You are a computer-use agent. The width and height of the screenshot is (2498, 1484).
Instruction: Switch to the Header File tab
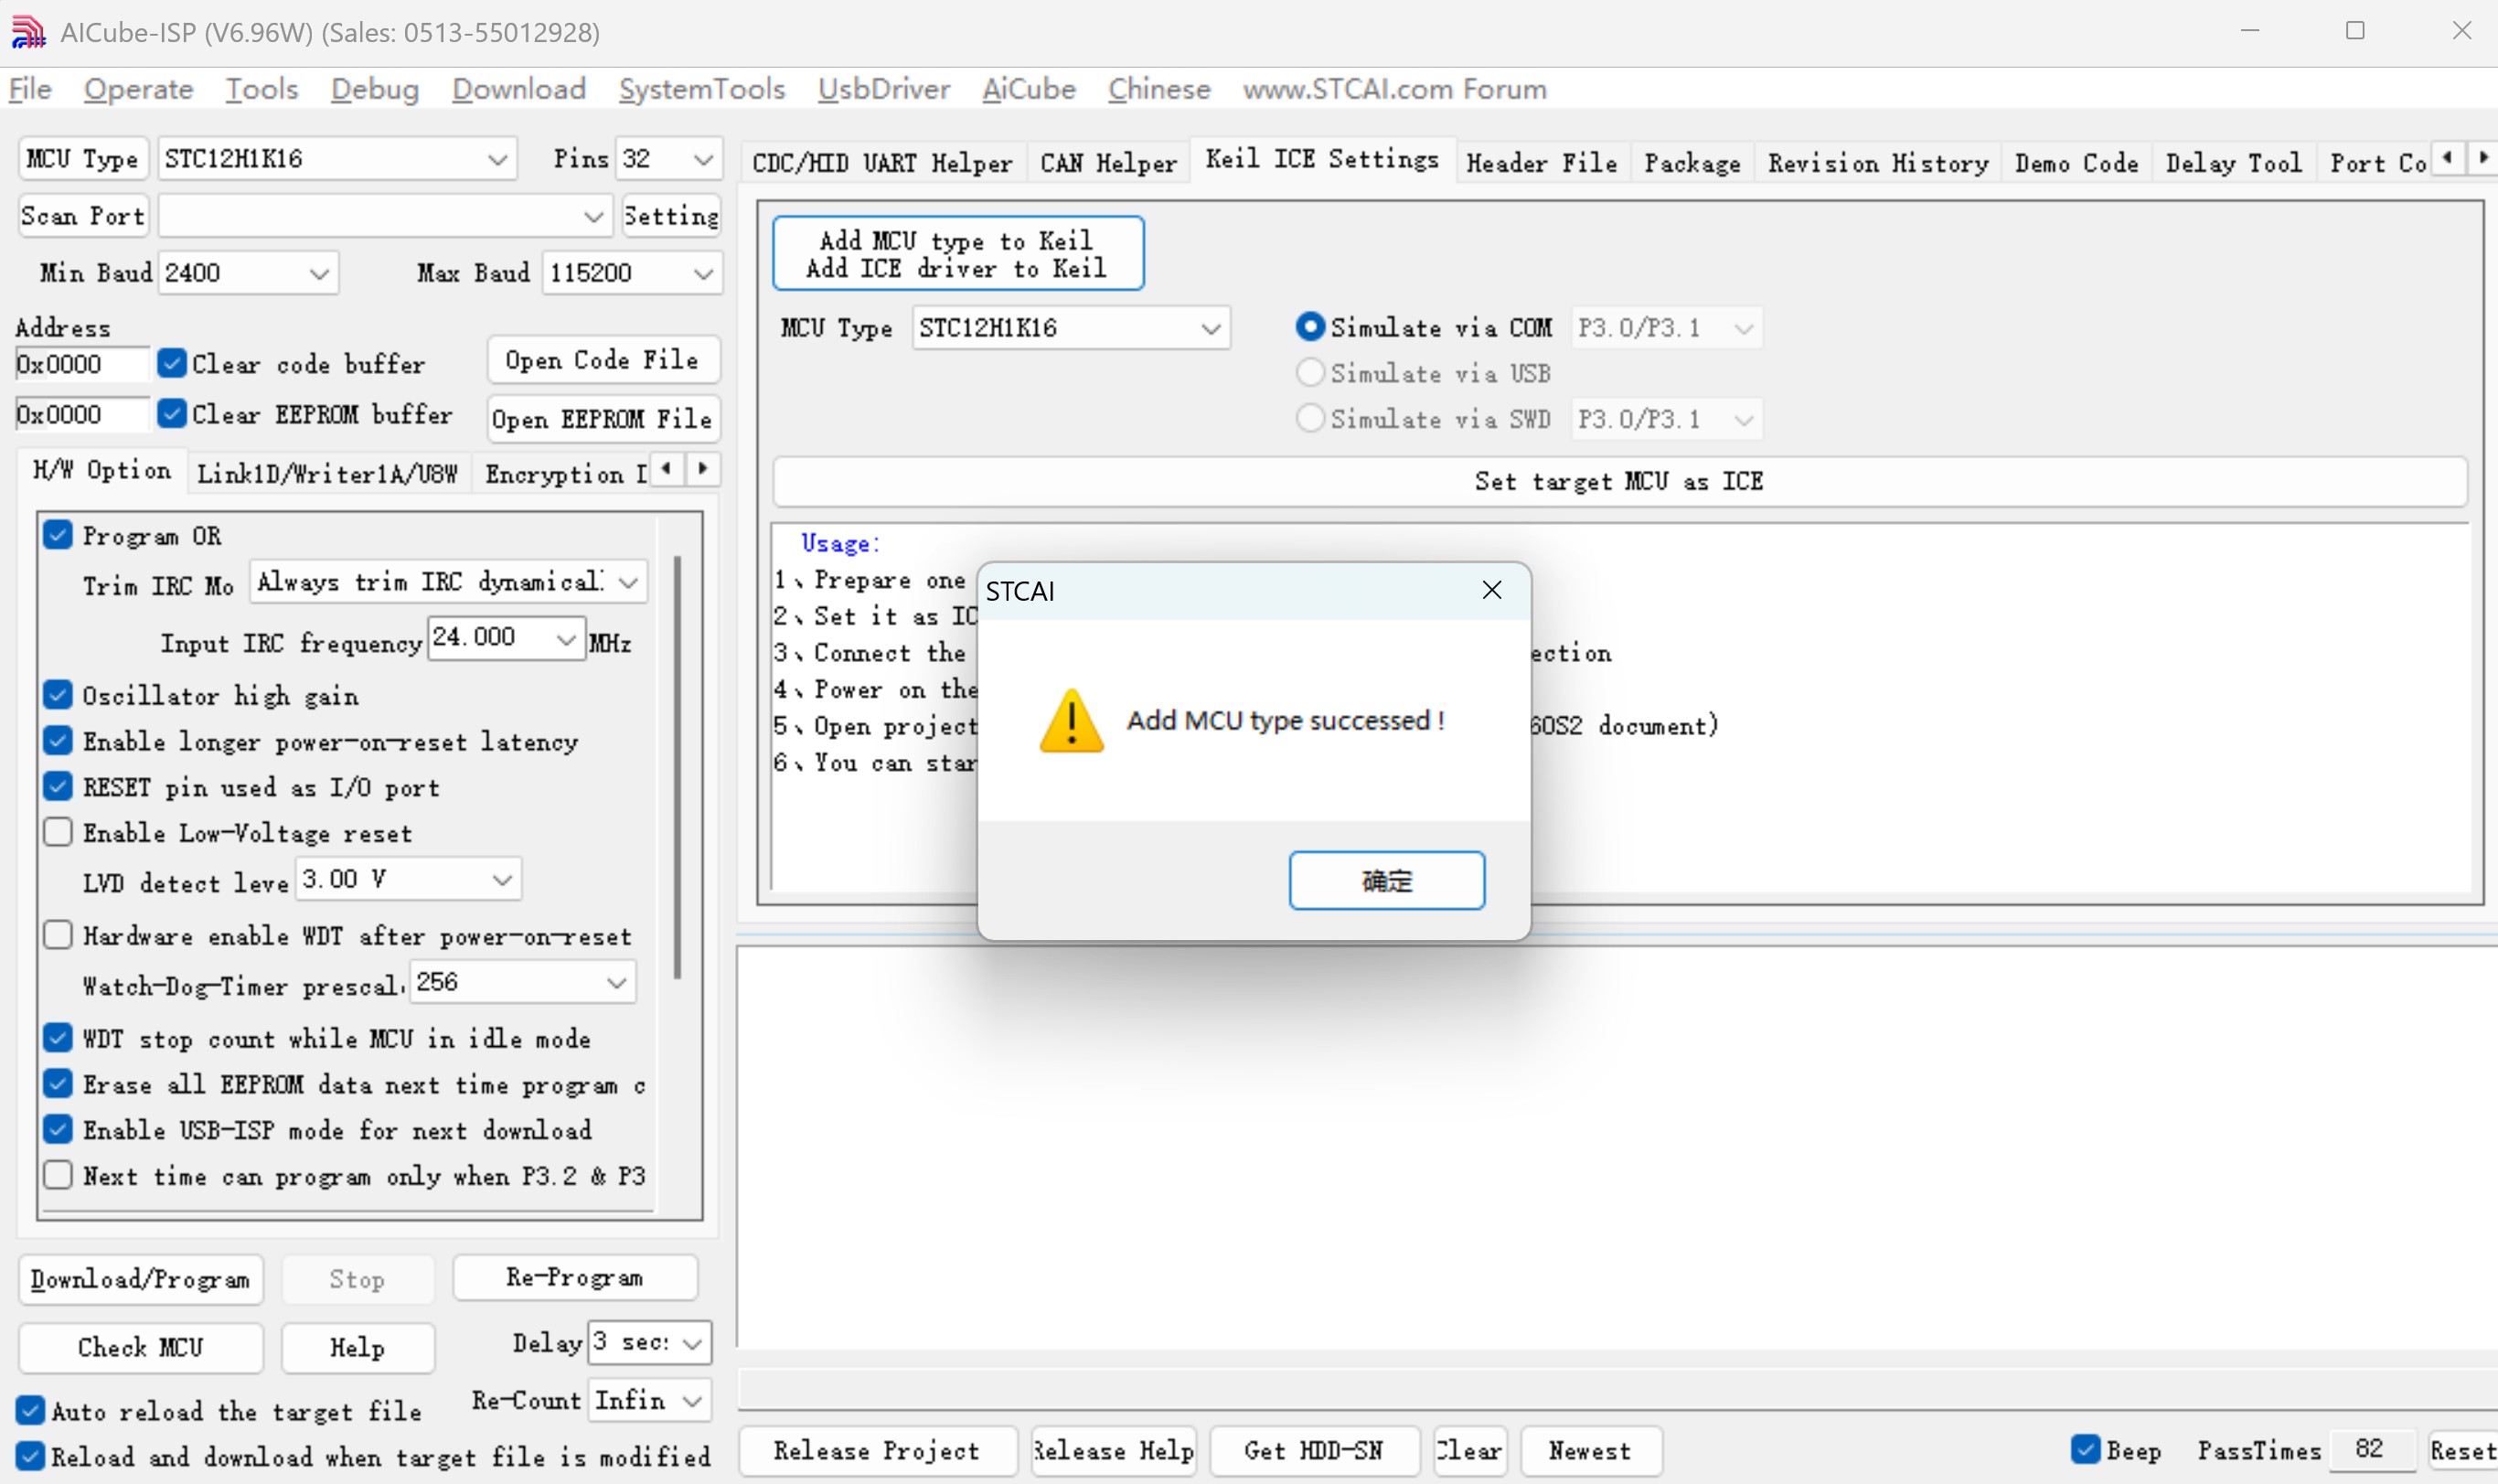coord(1541,163)
